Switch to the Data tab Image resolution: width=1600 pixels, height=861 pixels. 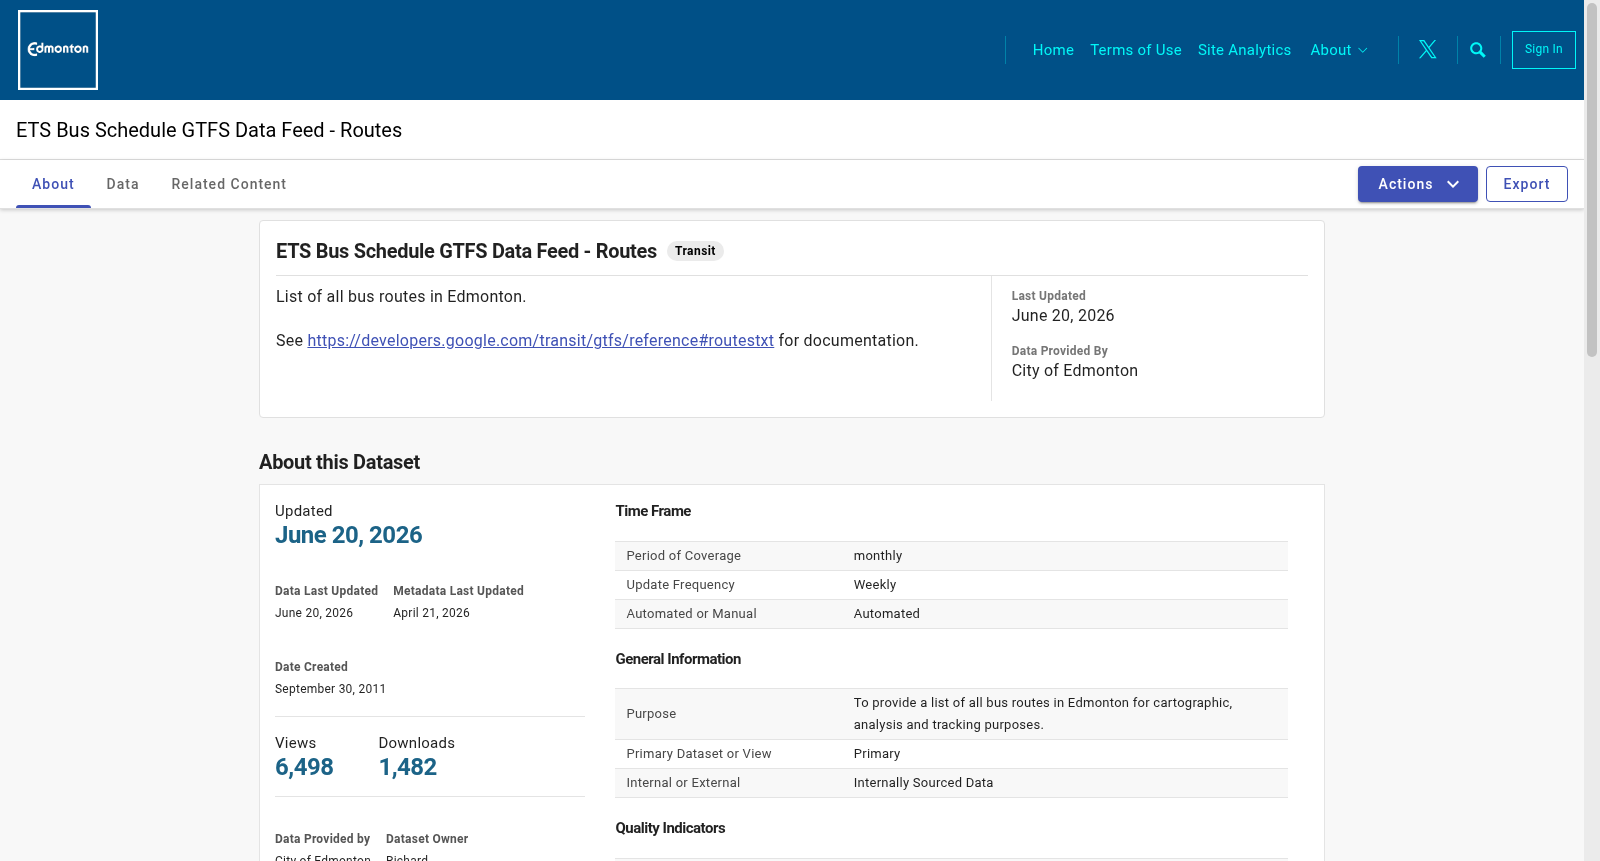pyautogui.click(x=123, y=184)
